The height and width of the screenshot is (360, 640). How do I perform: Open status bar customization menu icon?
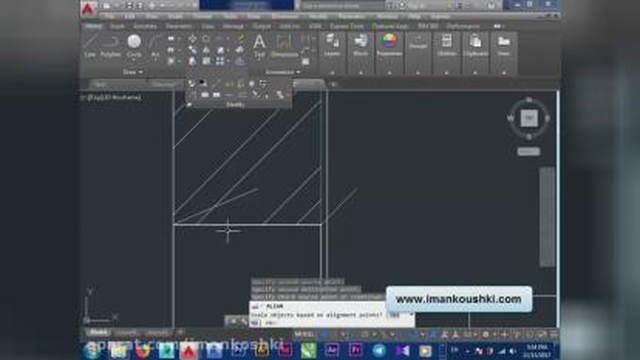(554, 334)
